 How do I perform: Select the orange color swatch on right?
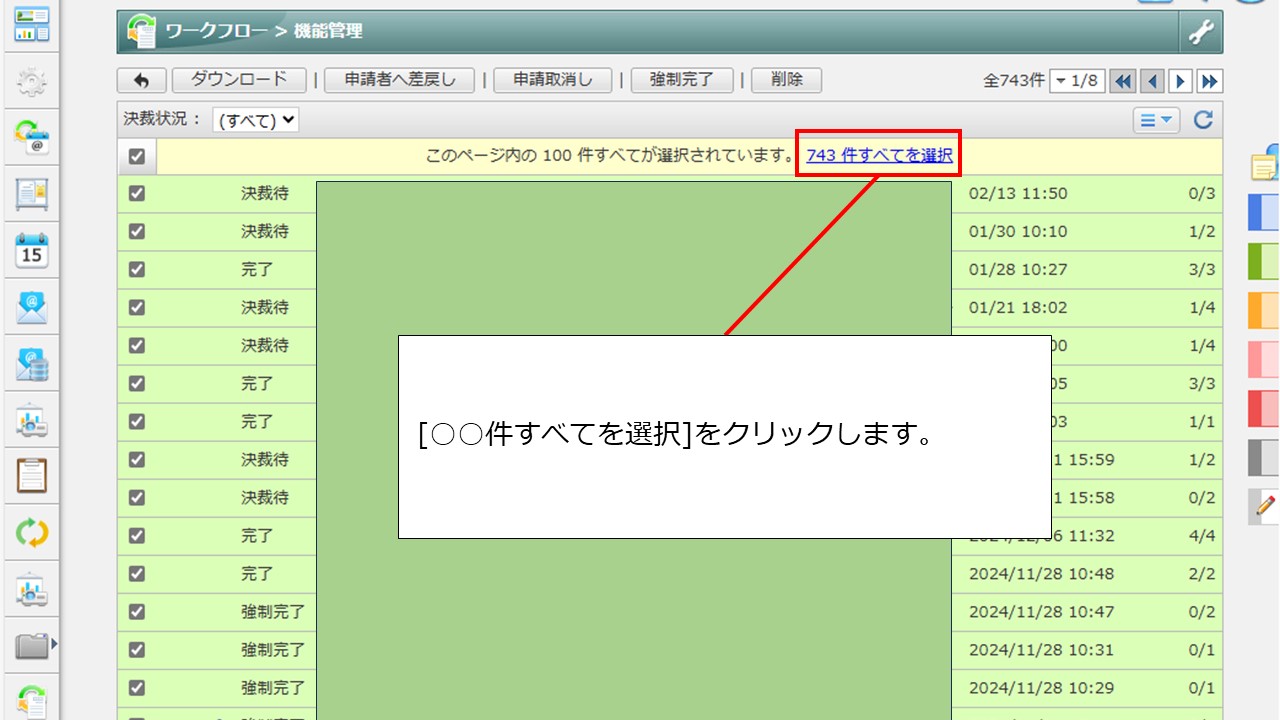[1264, 311]
